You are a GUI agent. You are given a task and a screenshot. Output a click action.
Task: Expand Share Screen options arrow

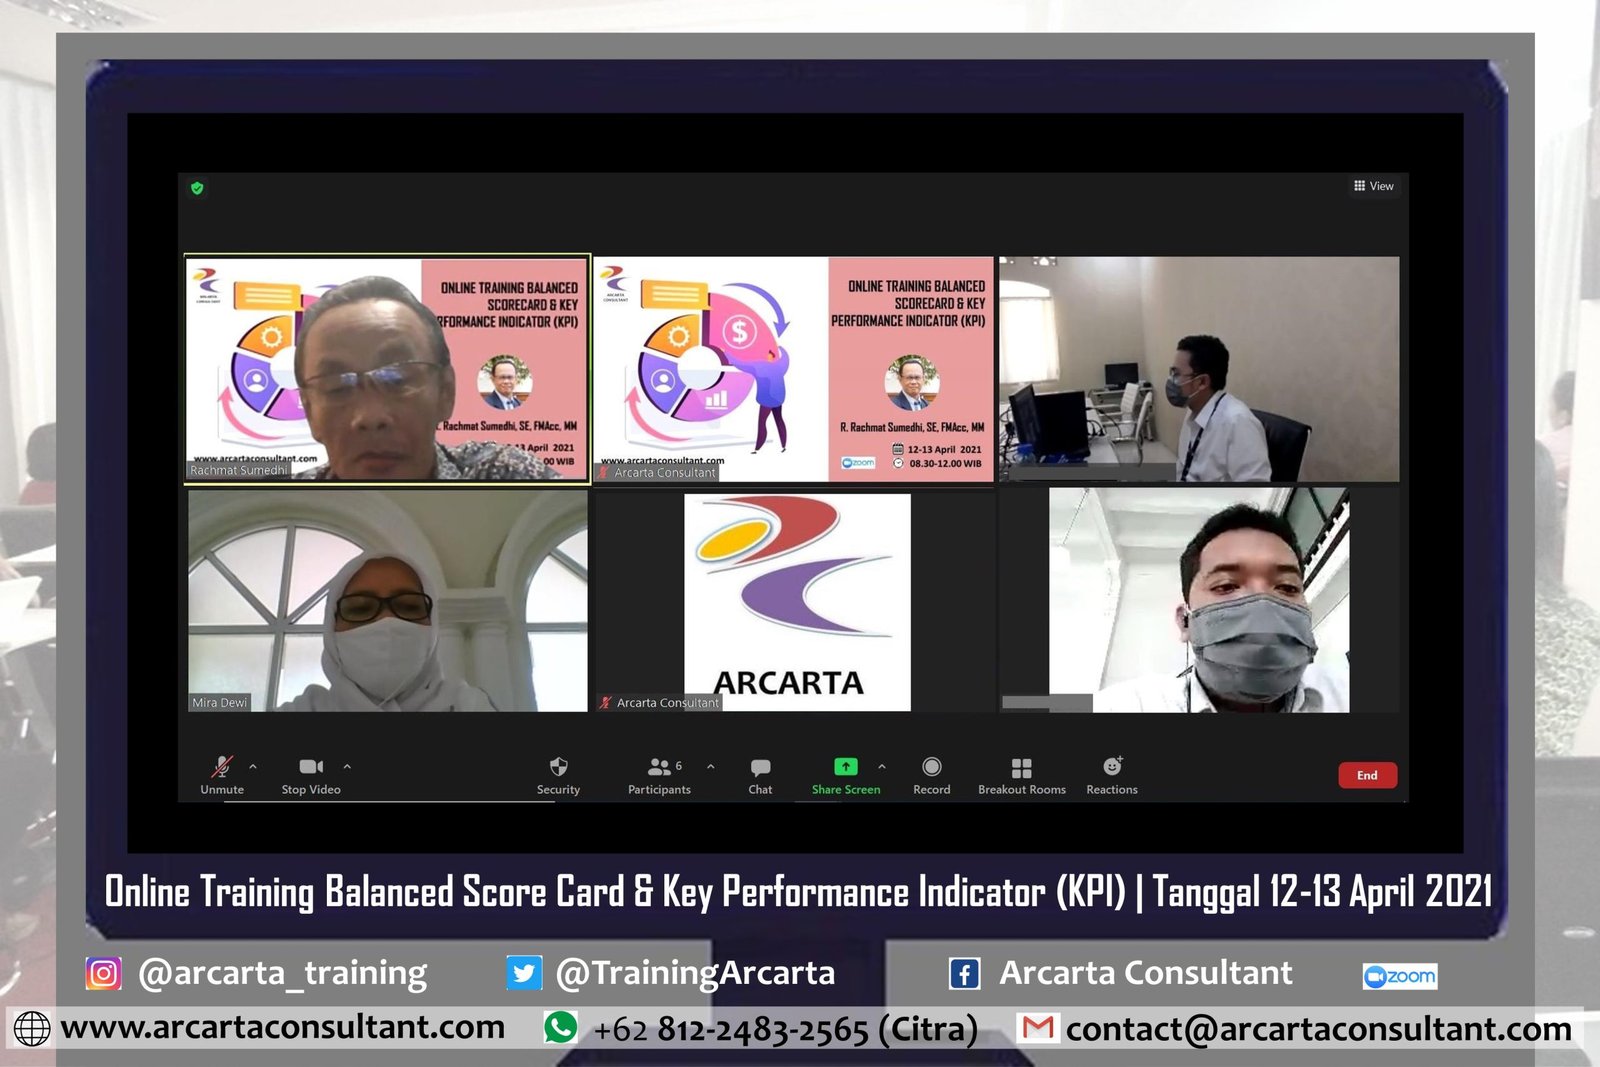point(881,767)
